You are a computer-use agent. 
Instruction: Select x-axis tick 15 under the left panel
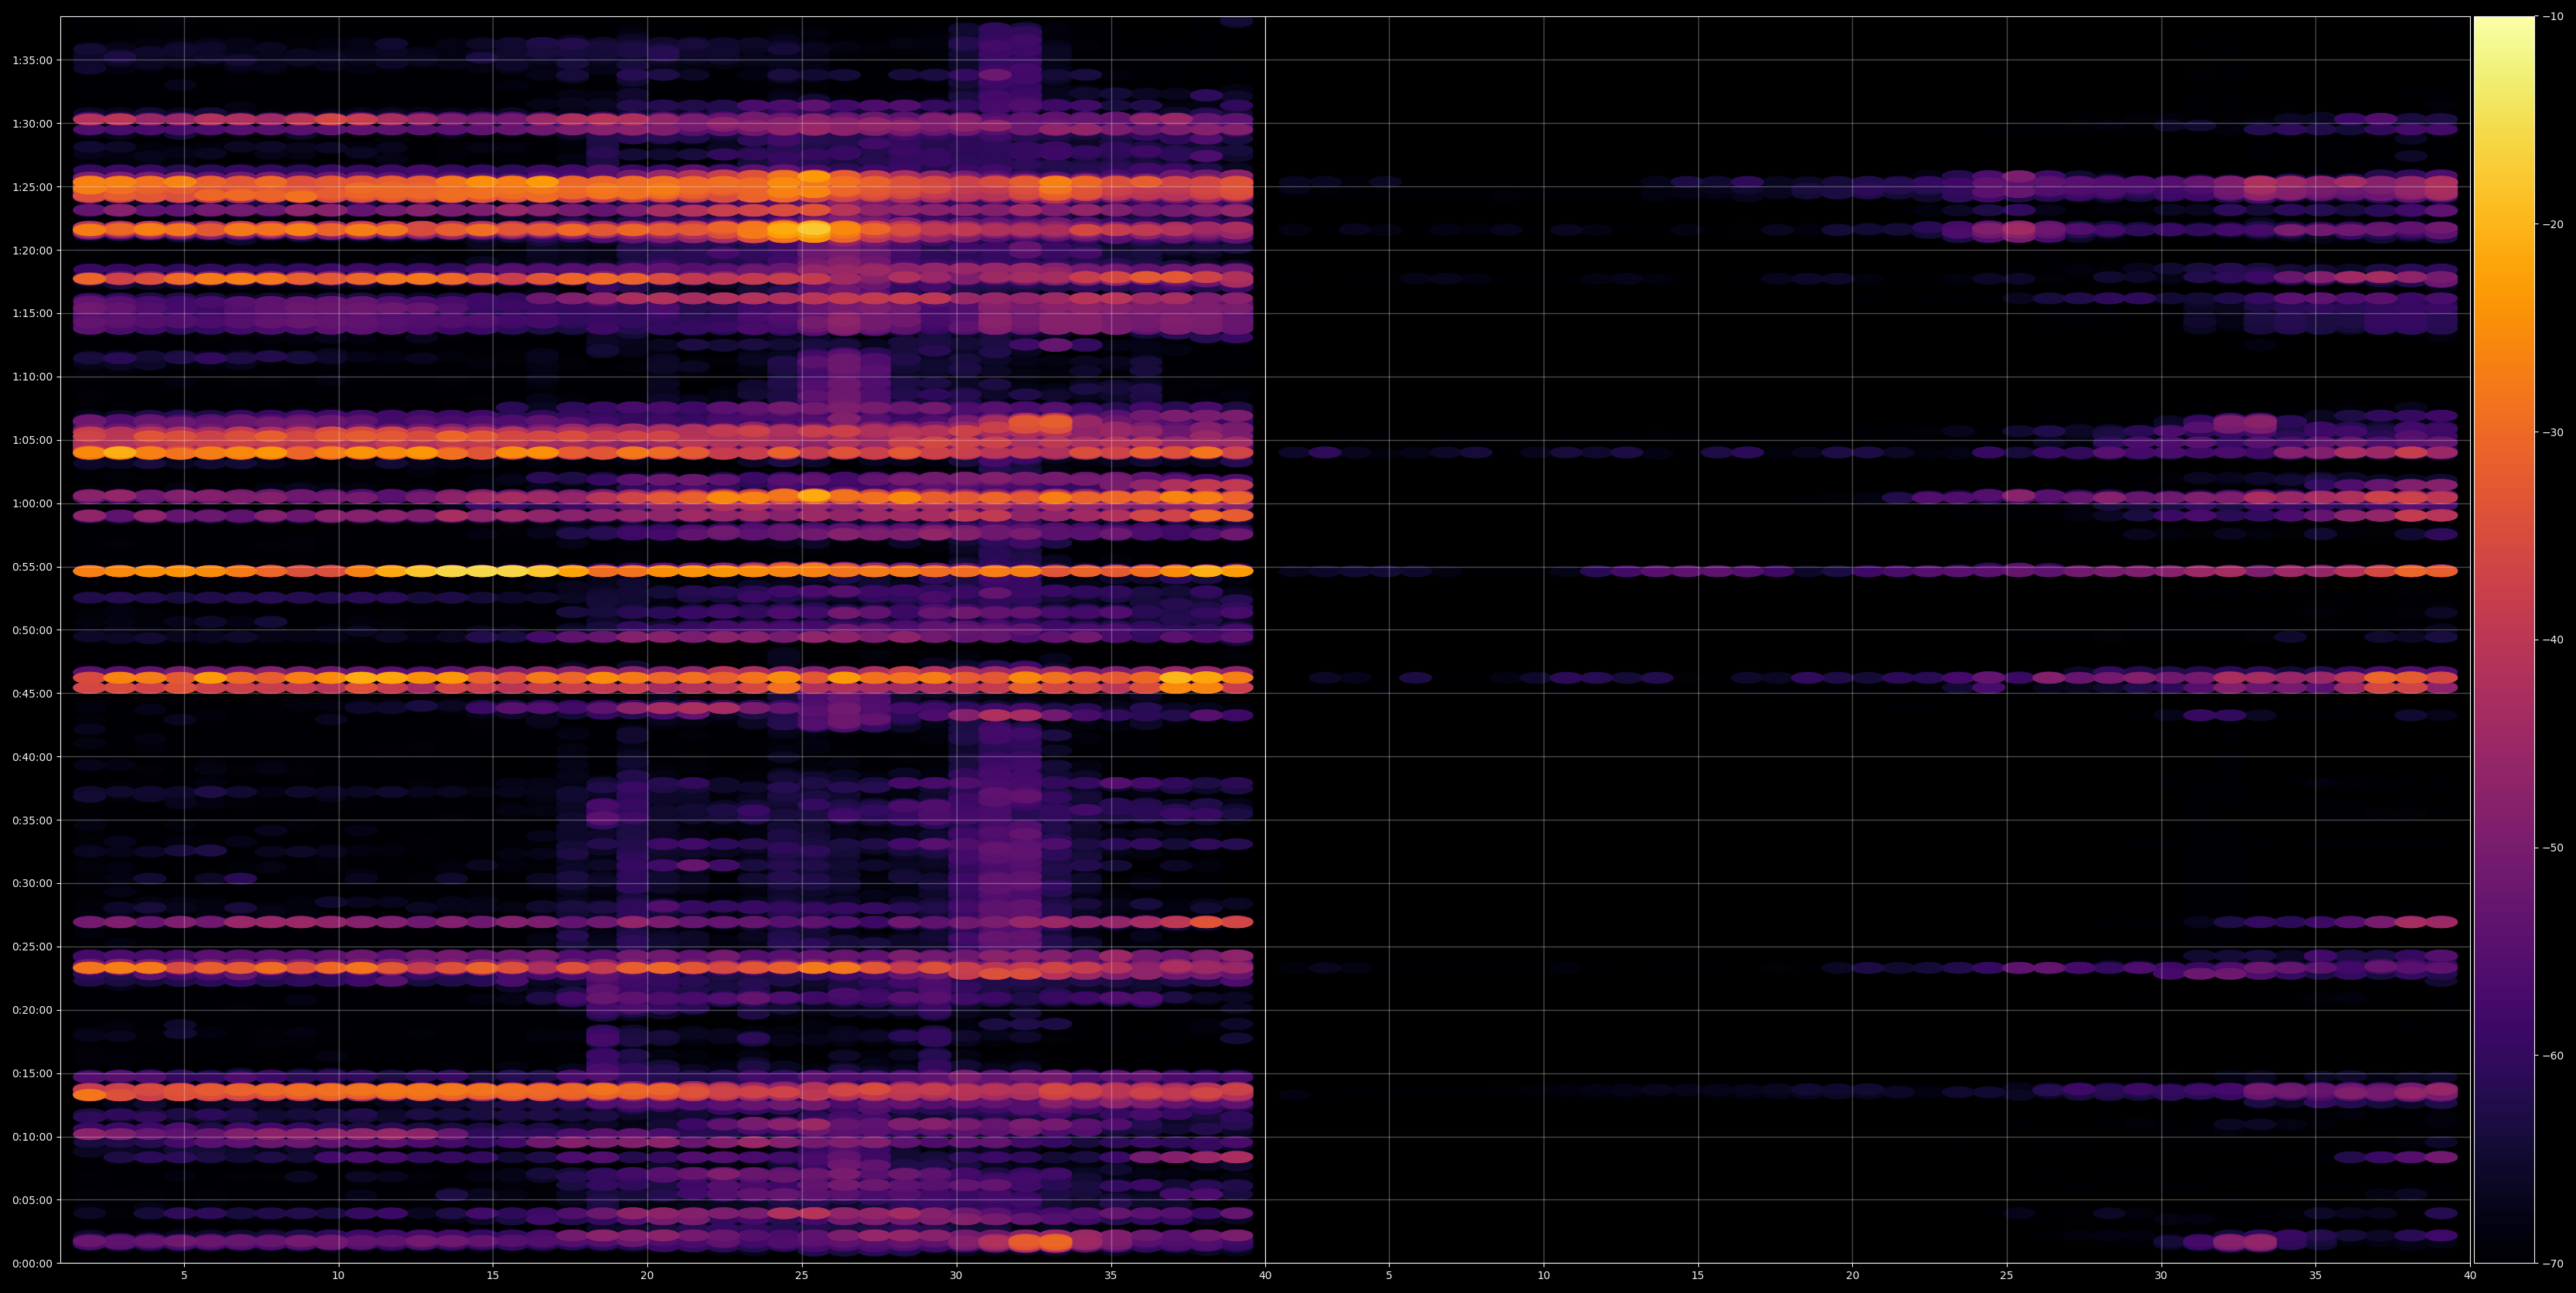[x=493, y=1276]
